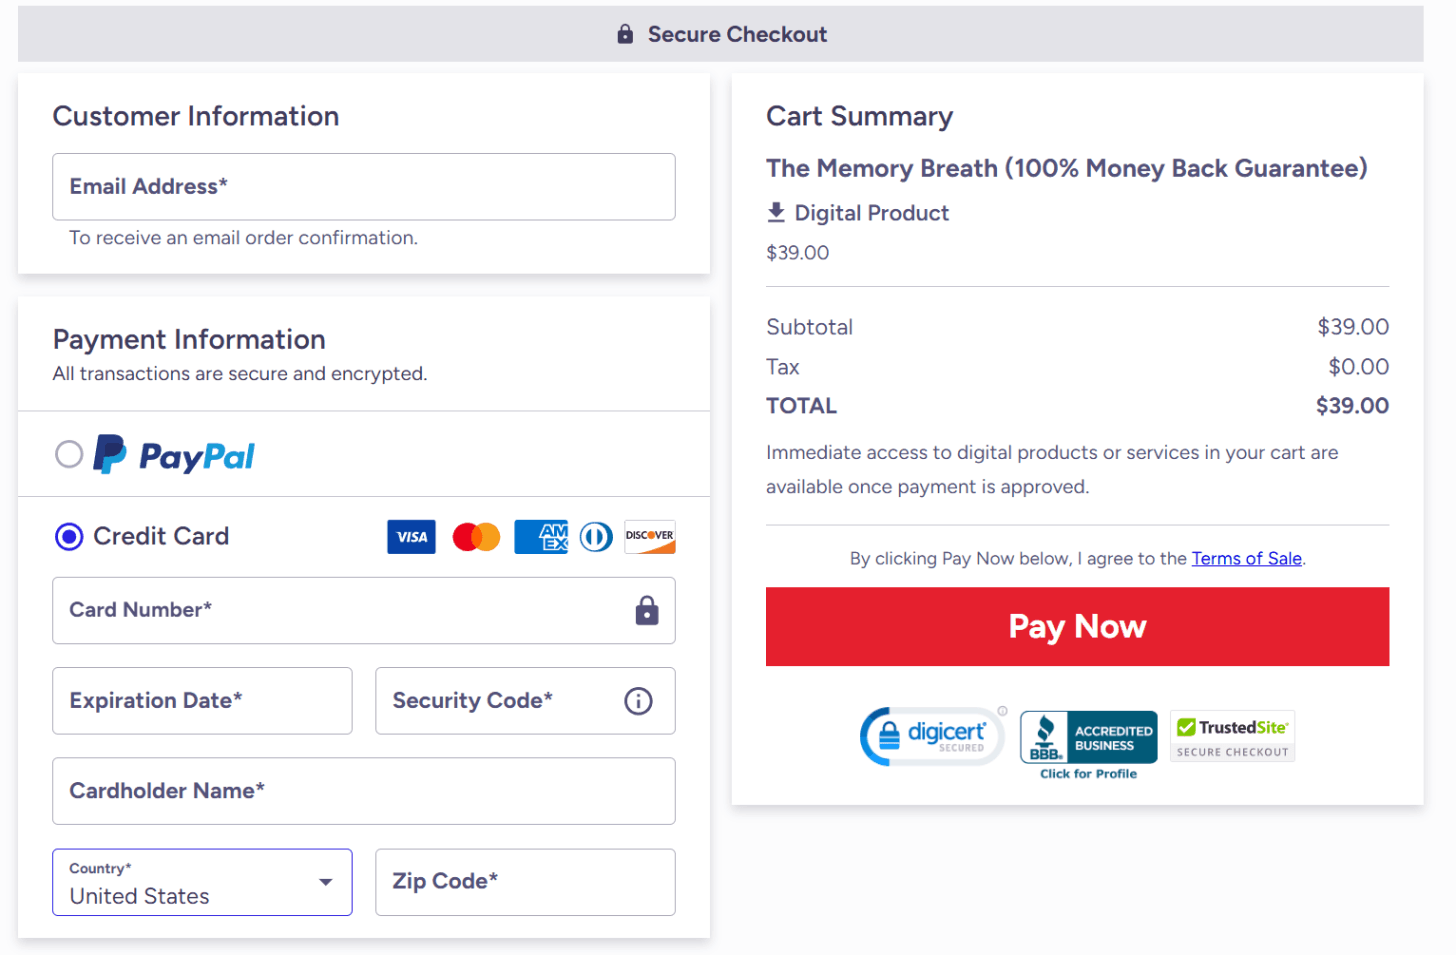
Task: Click the Country dropdown arrow
Action: tap(325, 883)
